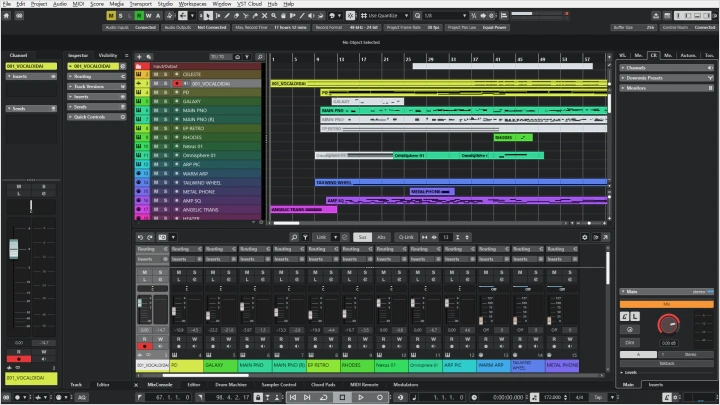Open MixConsole in separate window arrow icon
This screenshot has width=720, height=405.
[606, 237]
